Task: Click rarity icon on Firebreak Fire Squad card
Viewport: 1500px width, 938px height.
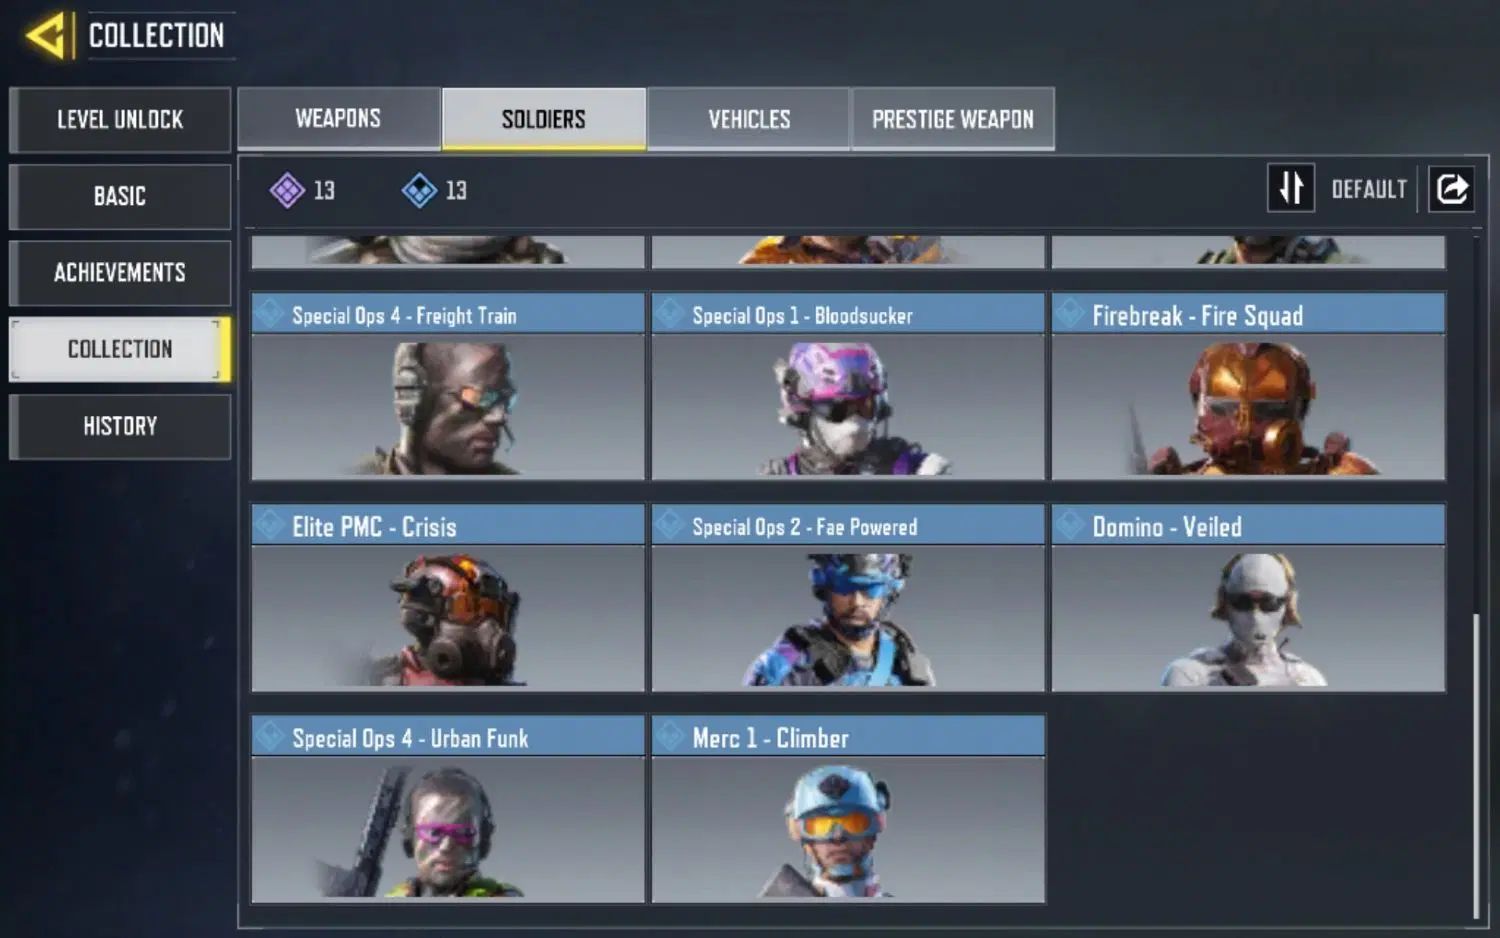Action: pyautogui.click(x=1069, y=314)
